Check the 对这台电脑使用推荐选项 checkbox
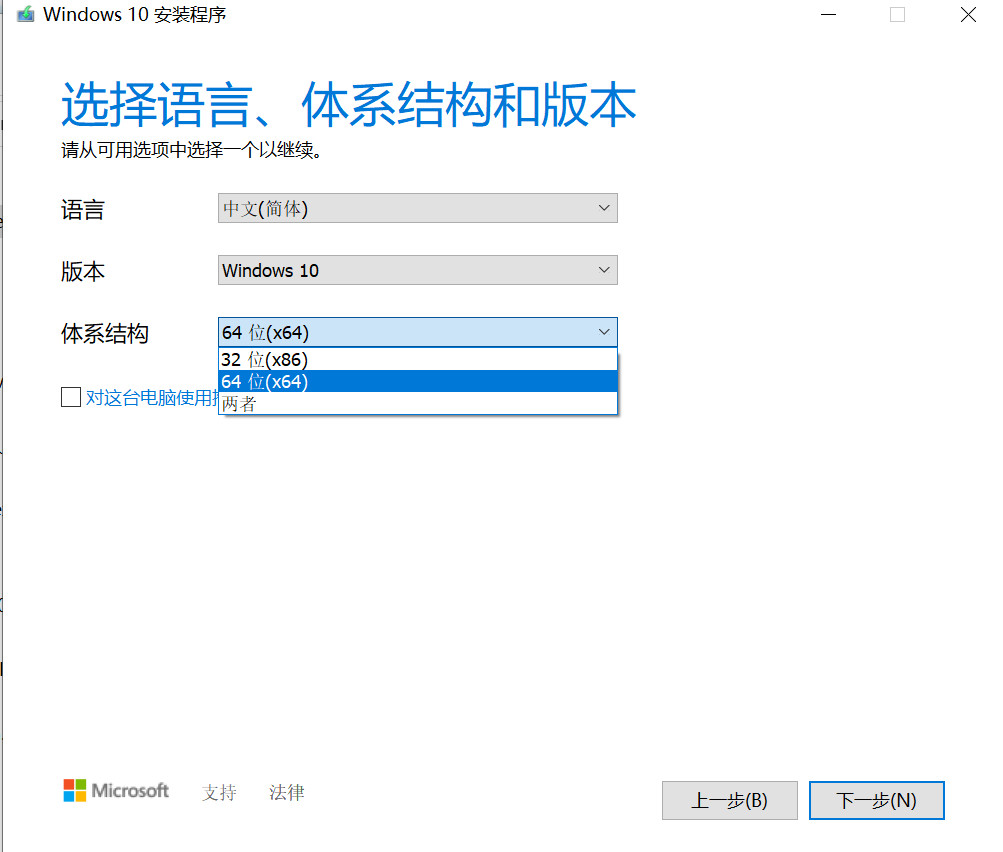Screen dimensions: 1003x852 tap(70, 397)
